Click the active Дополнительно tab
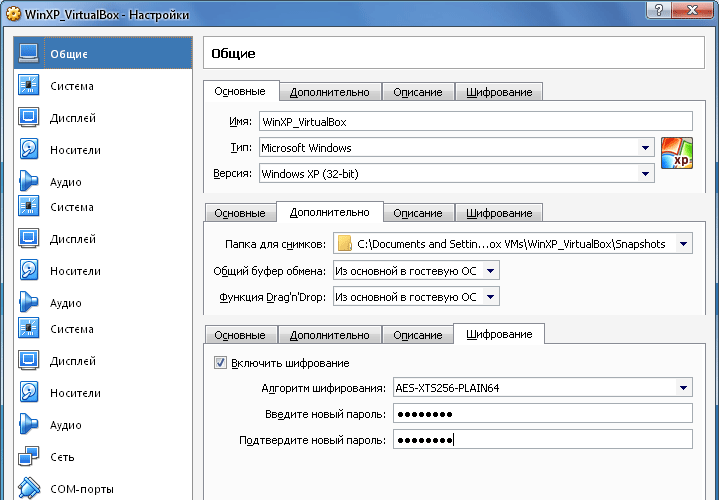The image size is (719, 500). point(330,212)
